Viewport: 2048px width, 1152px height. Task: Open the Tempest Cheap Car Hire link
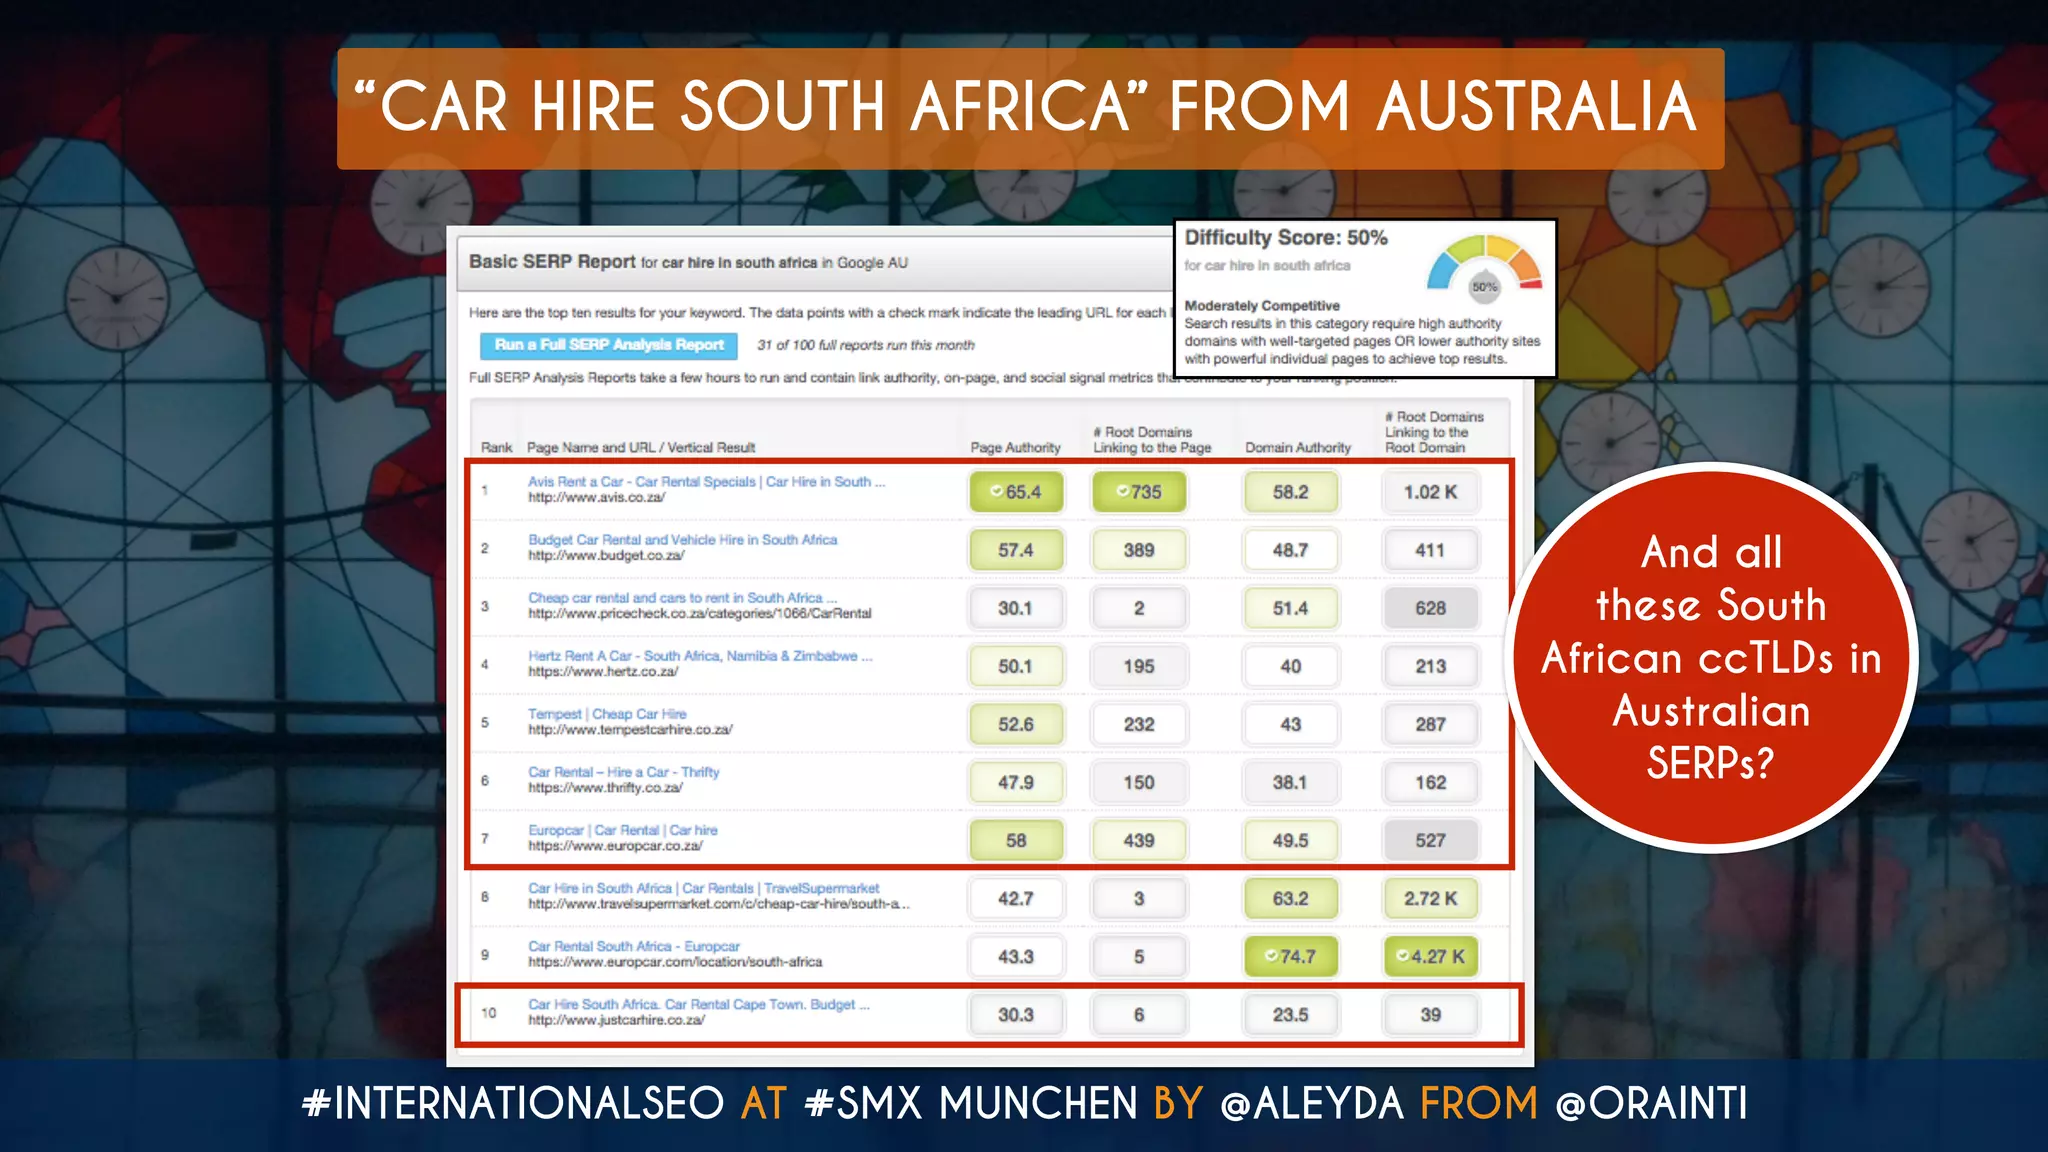(607, 714)
